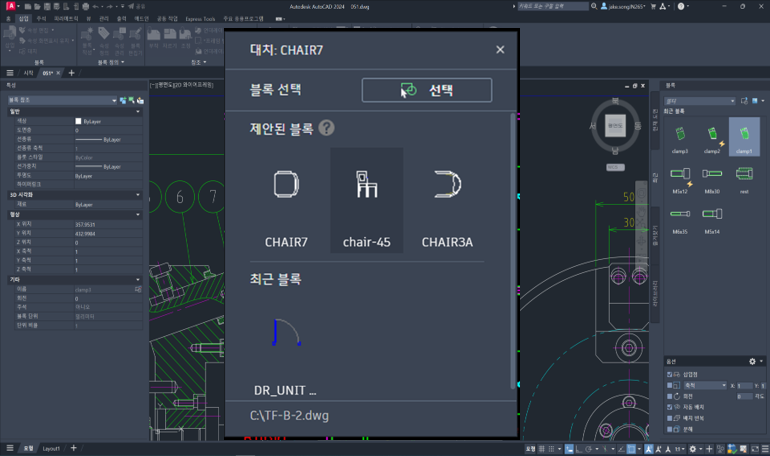This screenshot has height=456, width=770.
Task: Collapse the 3D 시각화 properties section
Action: coord(138,195)
